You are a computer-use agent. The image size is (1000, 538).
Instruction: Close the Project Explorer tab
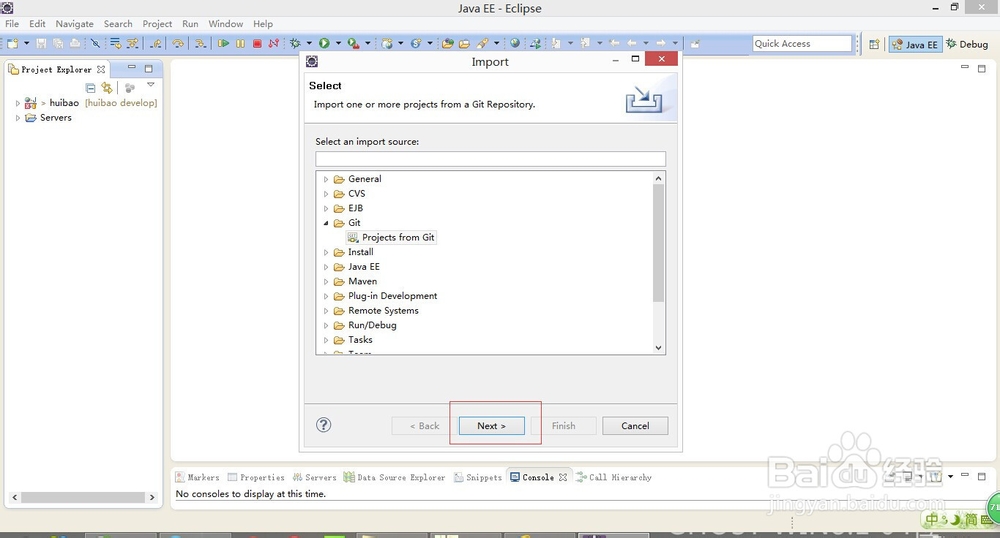pyautogui.click(x=101, y=69)
